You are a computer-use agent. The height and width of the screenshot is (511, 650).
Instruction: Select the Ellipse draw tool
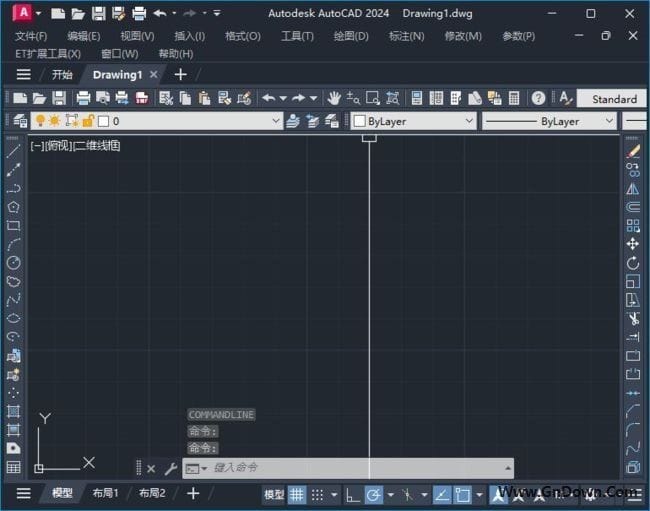(13, 318)
